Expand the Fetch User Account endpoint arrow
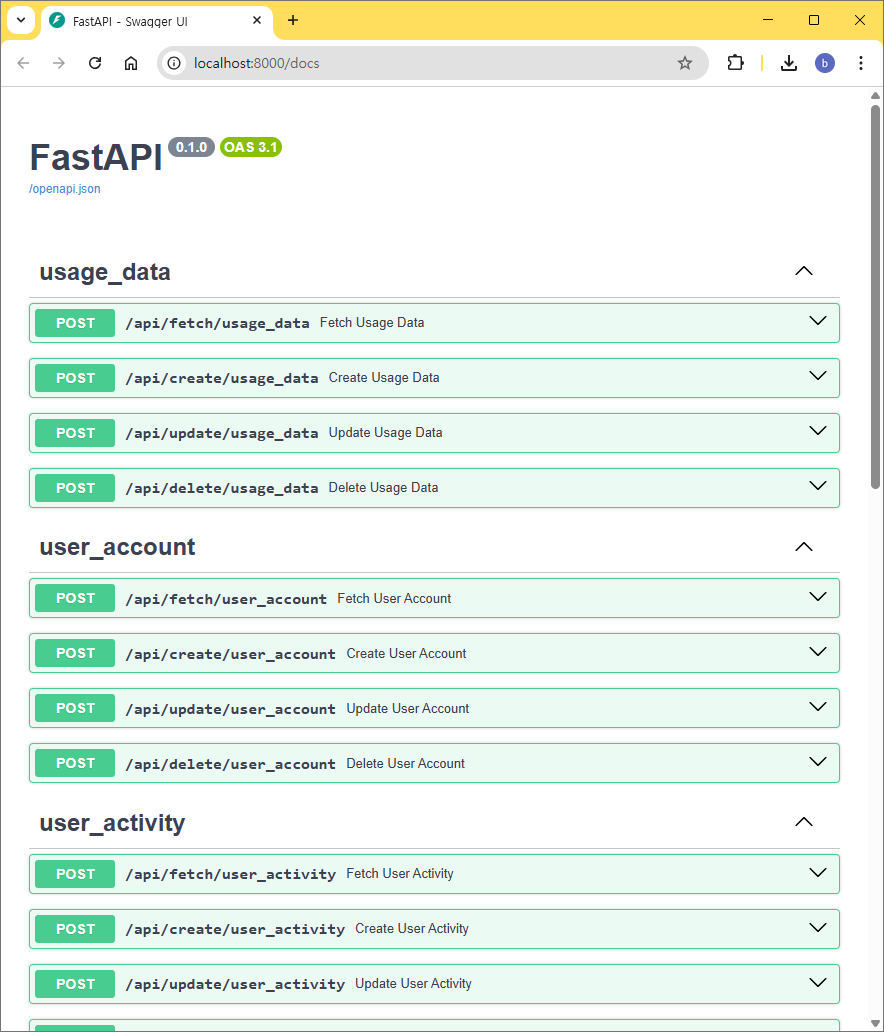The height and width of the screenshot is (1032, 884). [818, 597]
